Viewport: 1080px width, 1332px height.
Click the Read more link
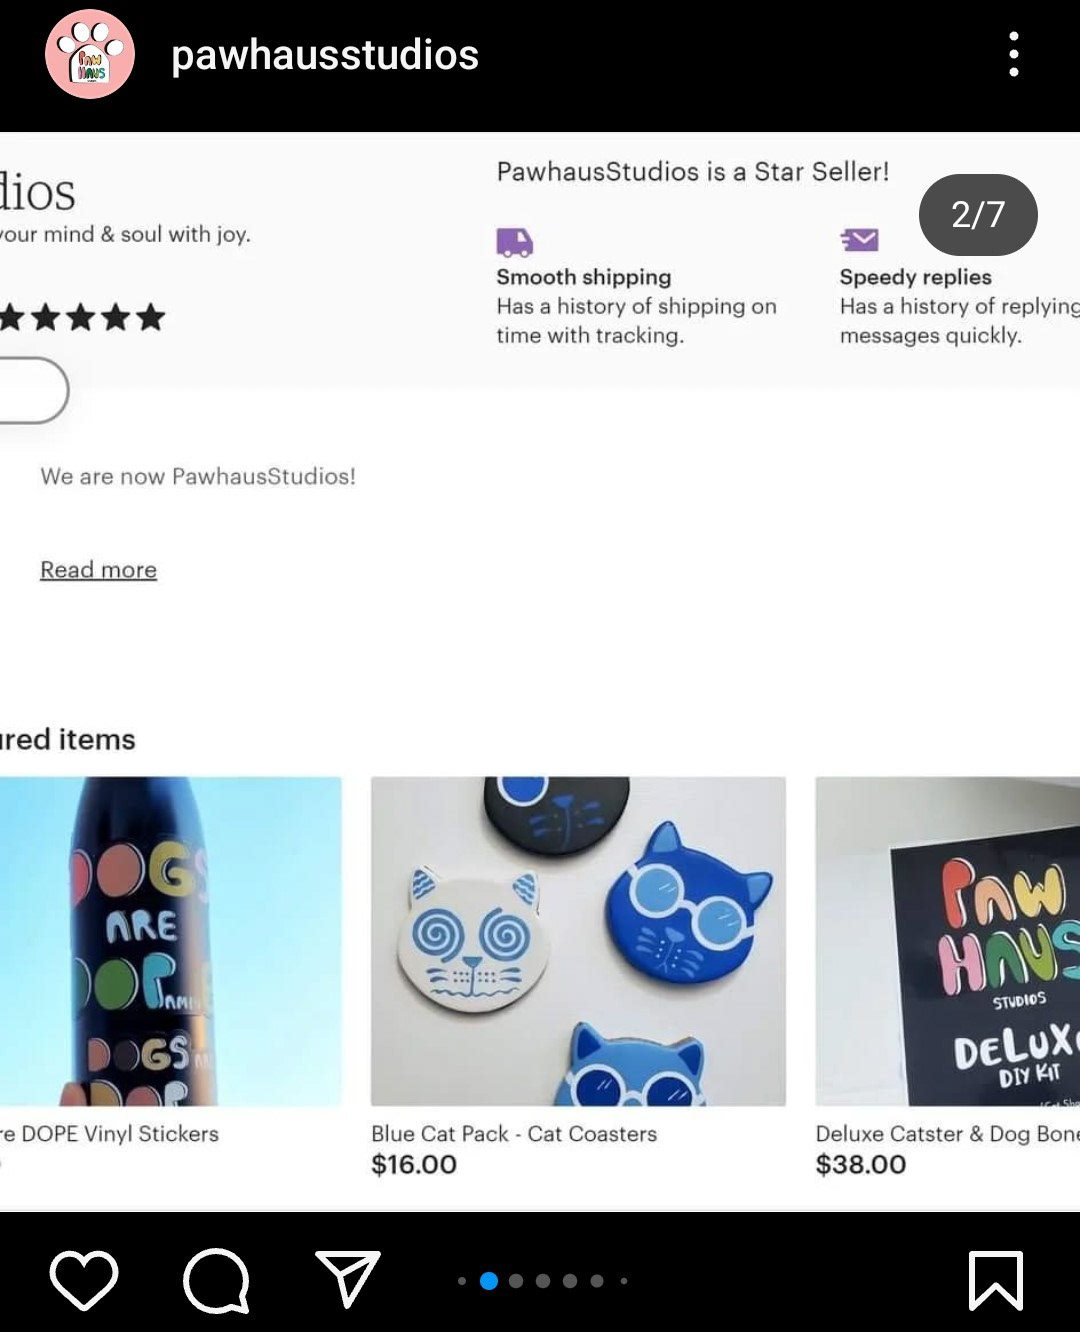98,570
